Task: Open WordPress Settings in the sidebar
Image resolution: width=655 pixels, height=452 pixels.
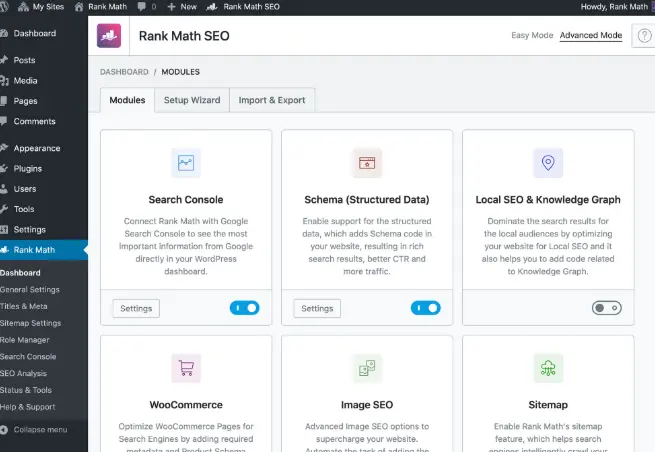Action: [x=30, y=230]
